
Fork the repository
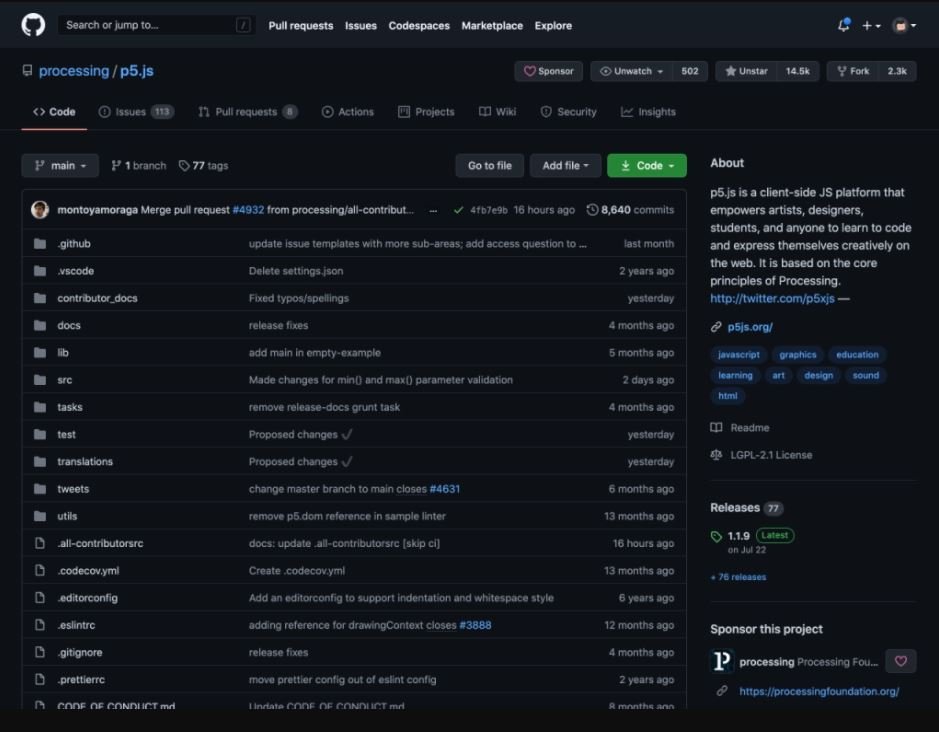pyautogui.click(x=853, y=71)
